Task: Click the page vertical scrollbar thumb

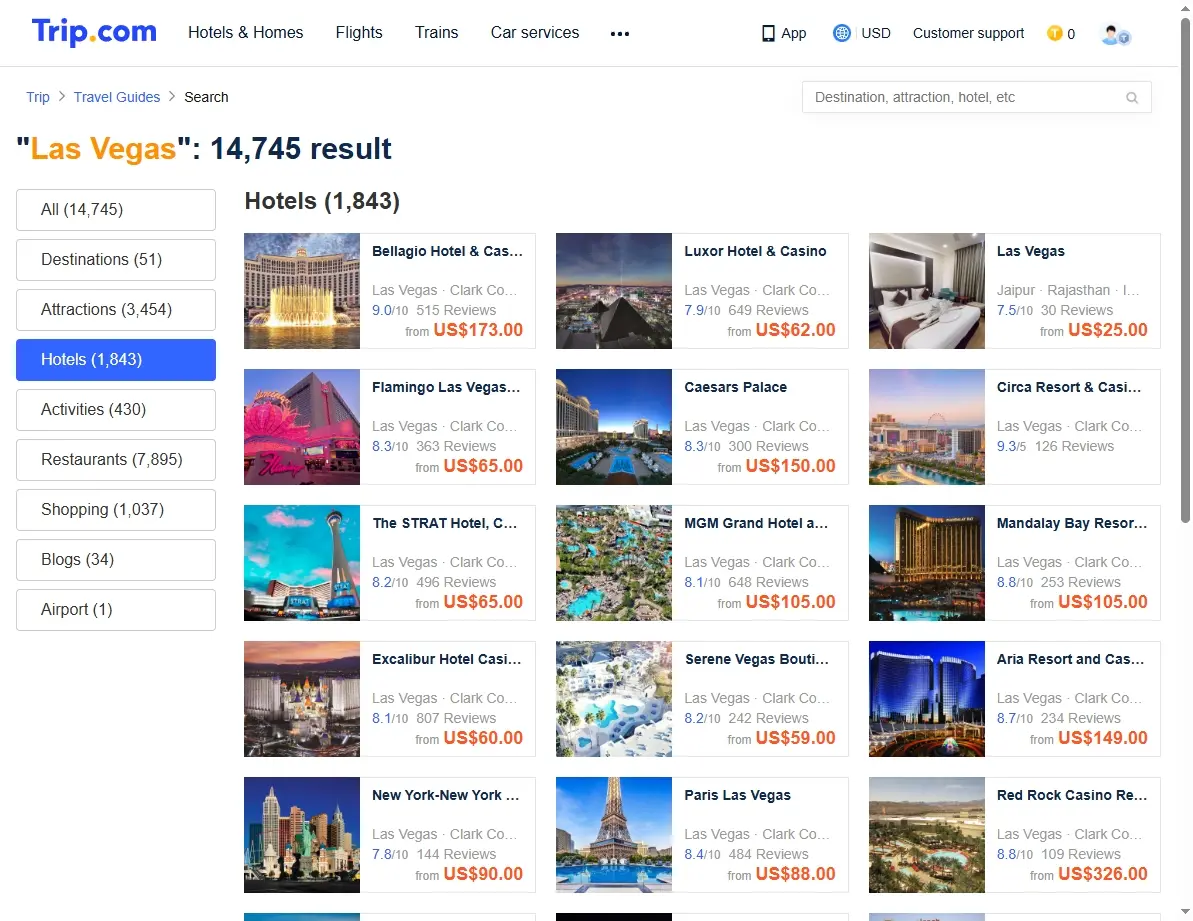Action: point(1185,270)
